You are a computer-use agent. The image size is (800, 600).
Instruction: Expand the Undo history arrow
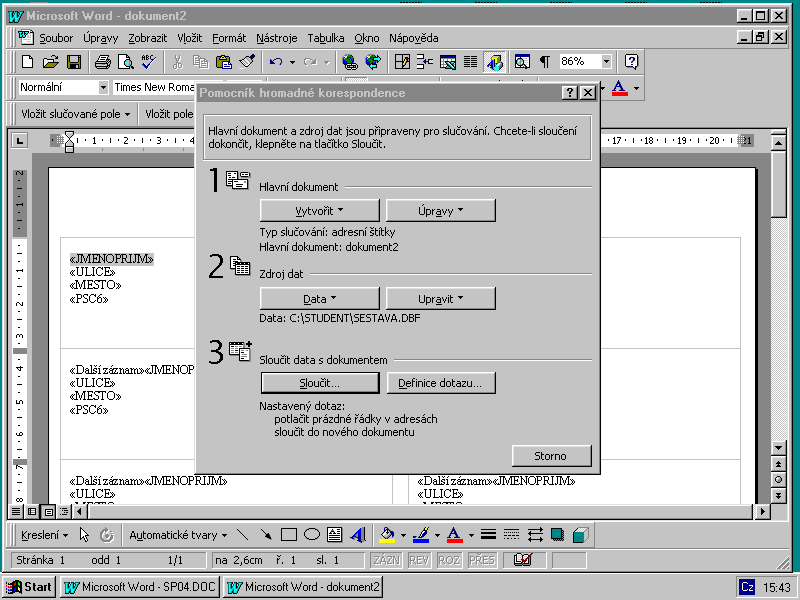point(292,62)
